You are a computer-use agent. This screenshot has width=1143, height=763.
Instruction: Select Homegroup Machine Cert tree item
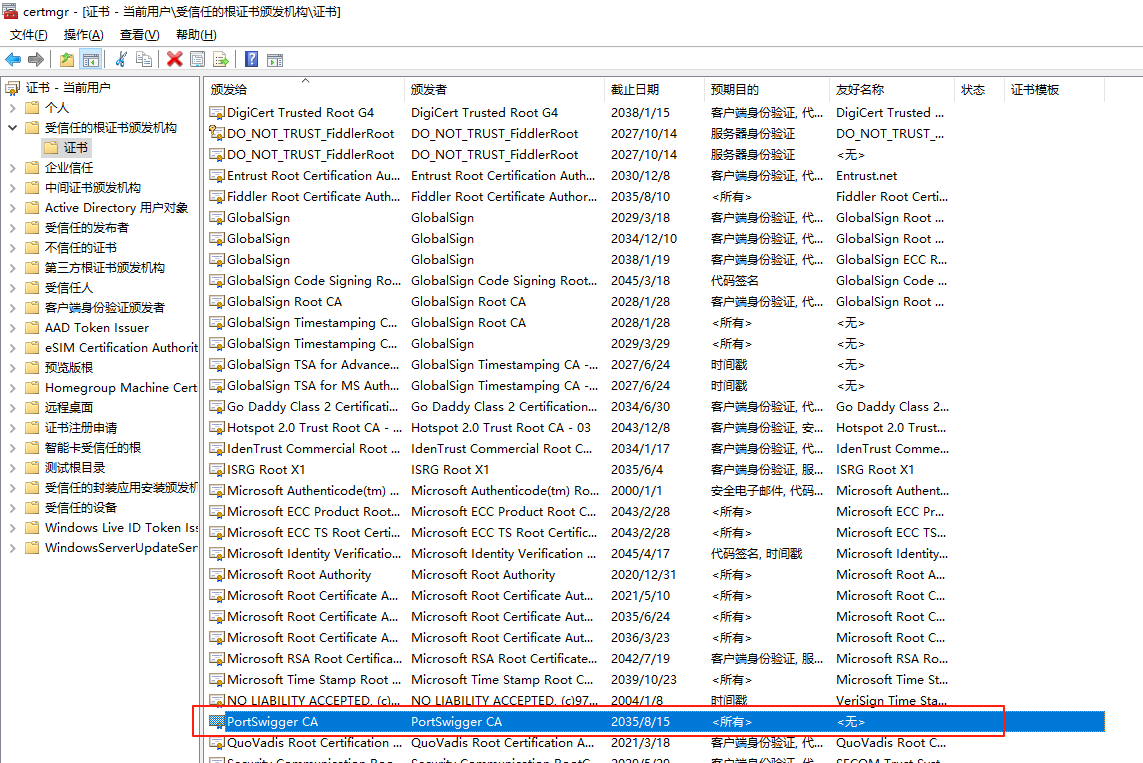pos(121,388)
